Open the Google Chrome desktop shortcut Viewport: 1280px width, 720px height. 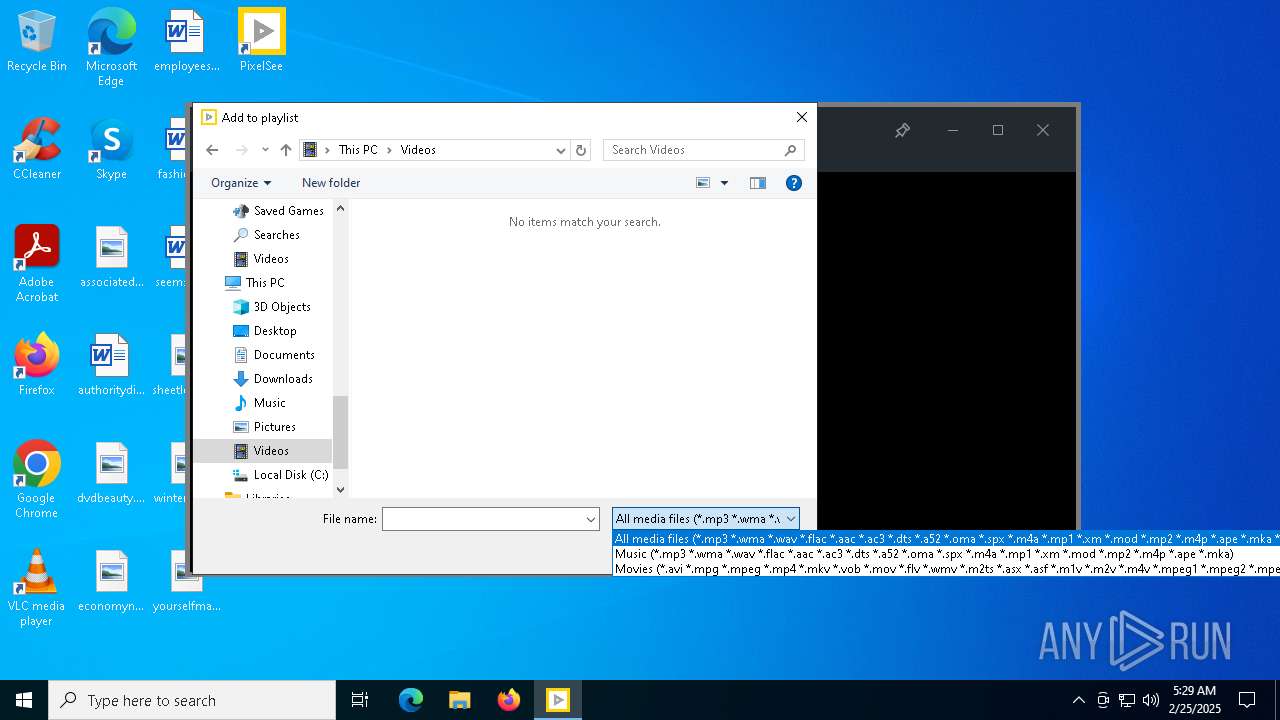click(x=37, y=480)
